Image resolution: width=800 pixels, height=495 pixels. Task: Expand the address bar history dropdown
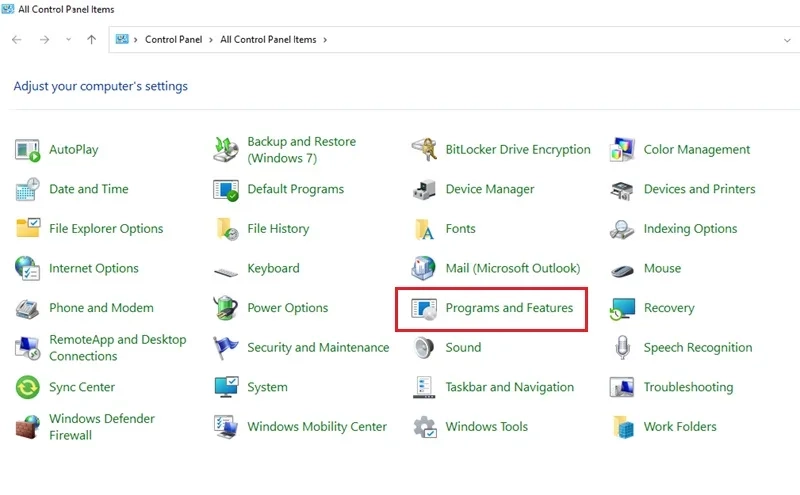(x=787, y=40)
